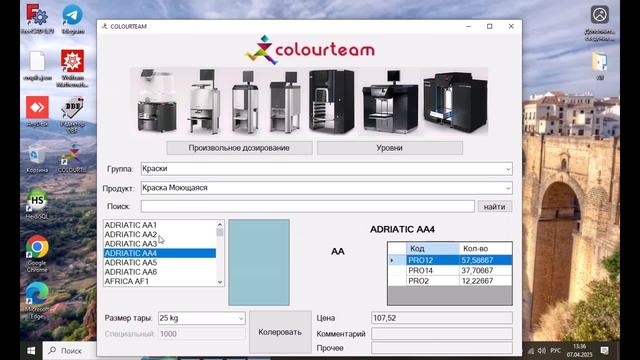Click the Цена field showing 107,52
Screen dimensions: 640x360
click(x=442, y=318)
